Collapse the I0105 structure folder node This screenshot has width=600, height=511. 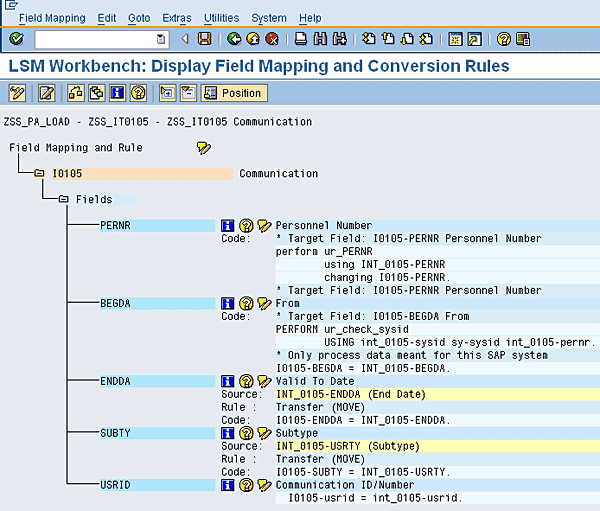point(39,173)
